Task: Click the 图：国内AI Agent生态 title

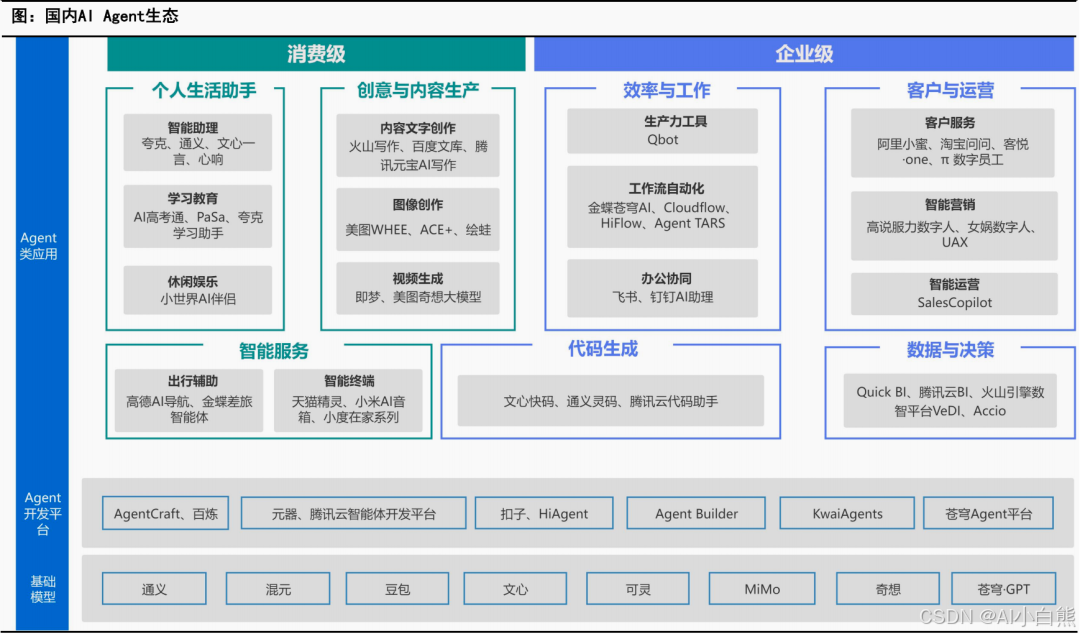Action: [94, 16]
